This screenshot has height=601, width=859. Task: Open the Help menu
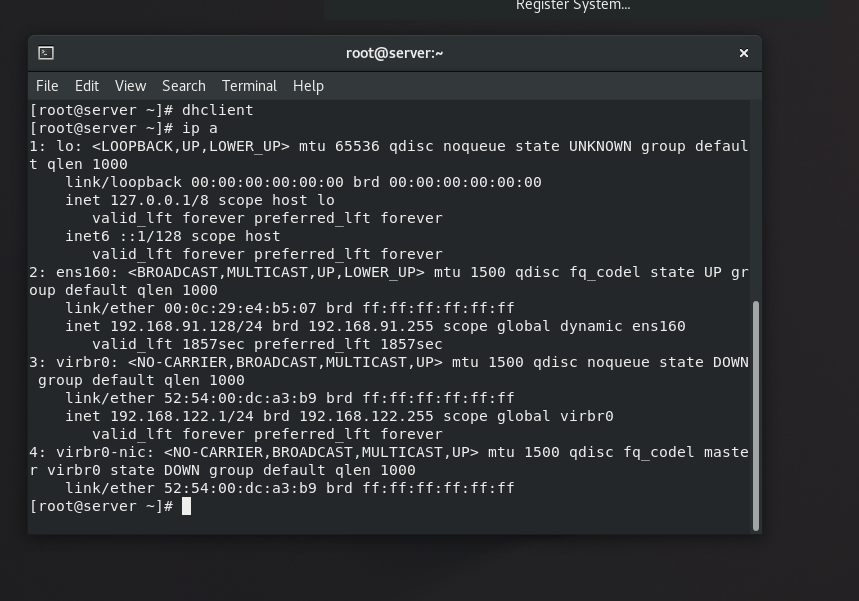[x=308, y=86]
